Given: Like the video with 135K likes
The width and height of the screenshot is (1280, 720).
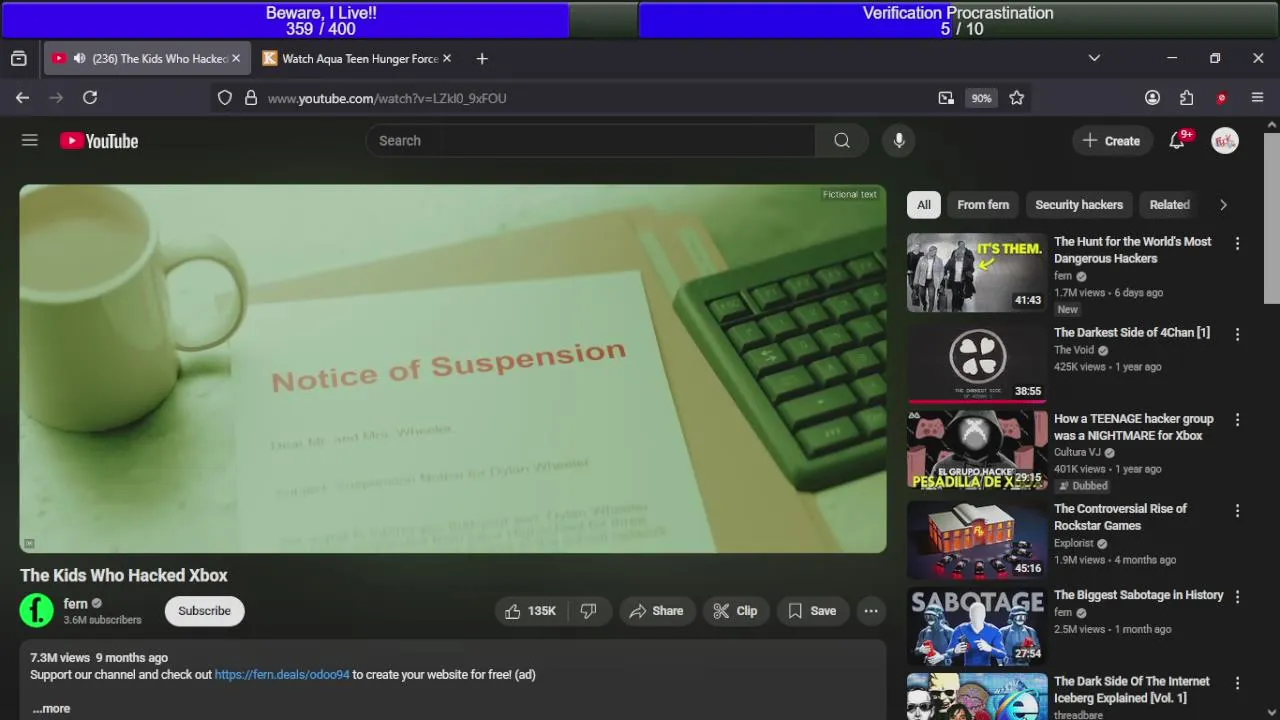Looking at the screenshot, I should (531, 611).
